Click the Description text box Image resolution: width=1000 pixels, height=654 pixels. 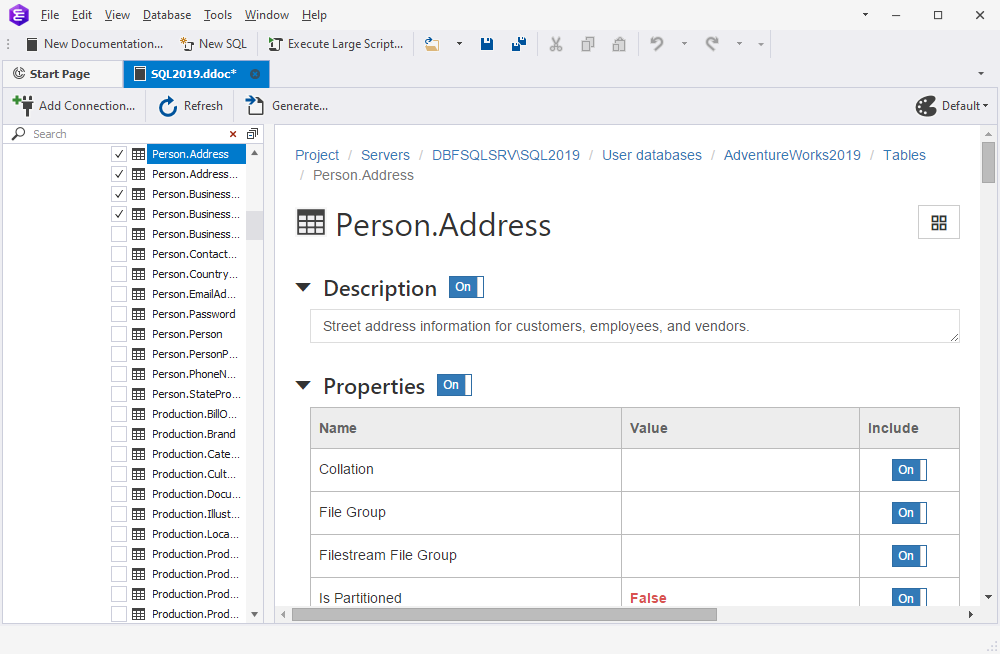(635, 326)
